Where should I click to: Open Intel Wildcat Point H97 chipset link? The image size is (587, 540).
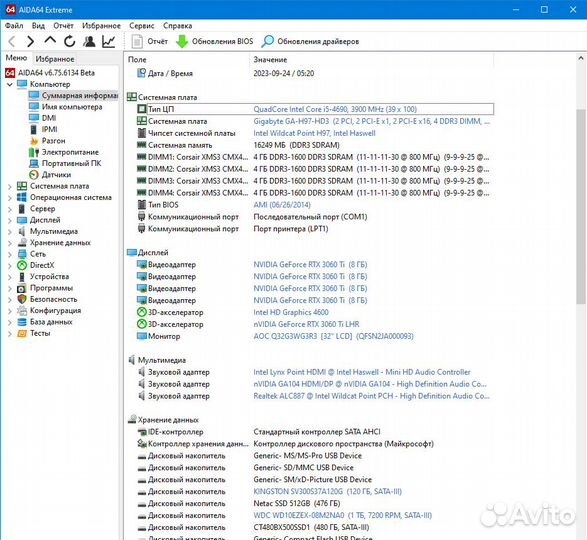tap(314, 133)
